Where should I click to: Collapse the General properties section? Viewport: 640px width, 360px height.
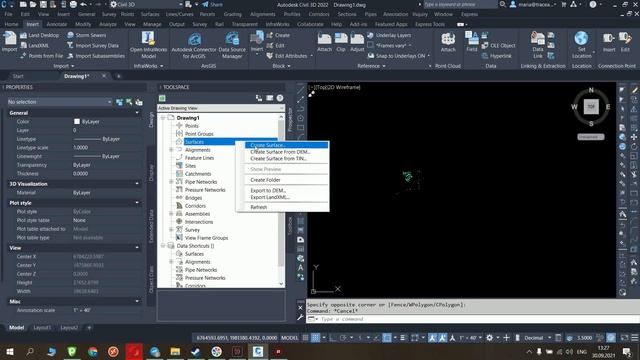(137, 113)
